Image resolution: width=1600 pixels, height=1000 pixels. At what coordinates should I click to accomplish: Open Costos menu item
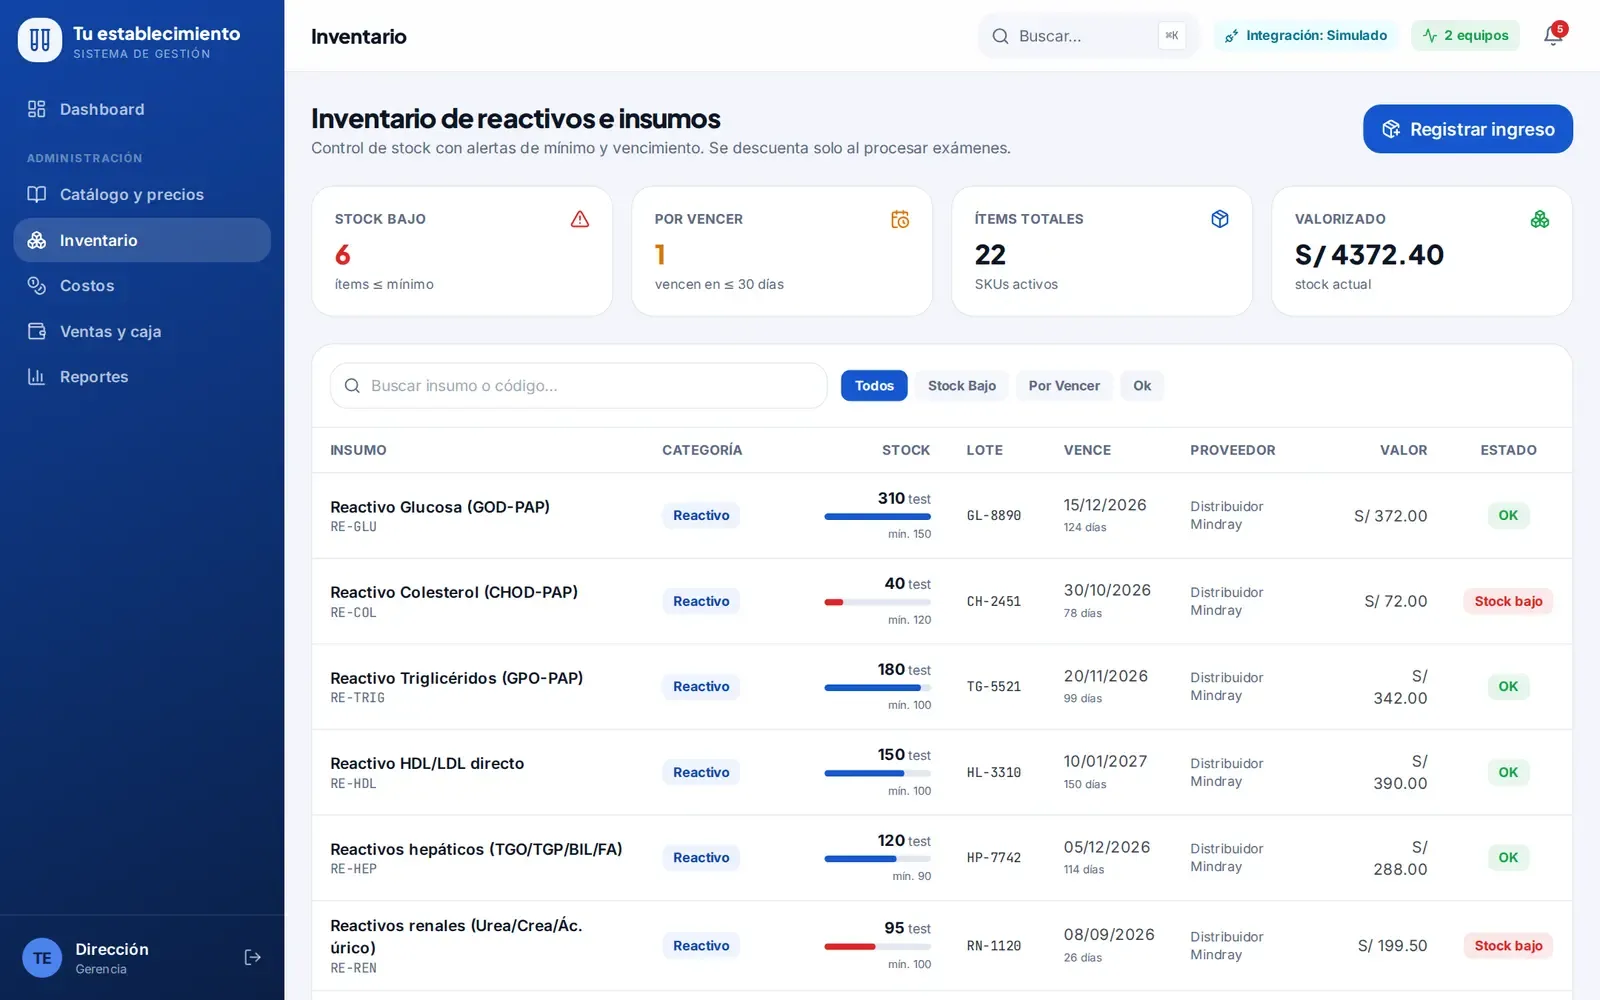tap(142, 286)
